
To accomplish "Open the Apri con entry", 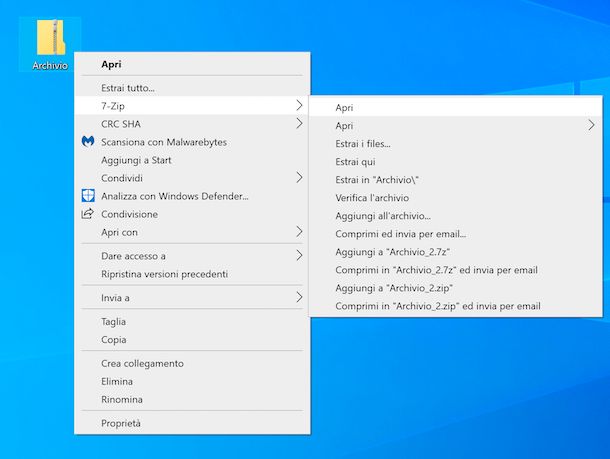I will pos(192,232).
